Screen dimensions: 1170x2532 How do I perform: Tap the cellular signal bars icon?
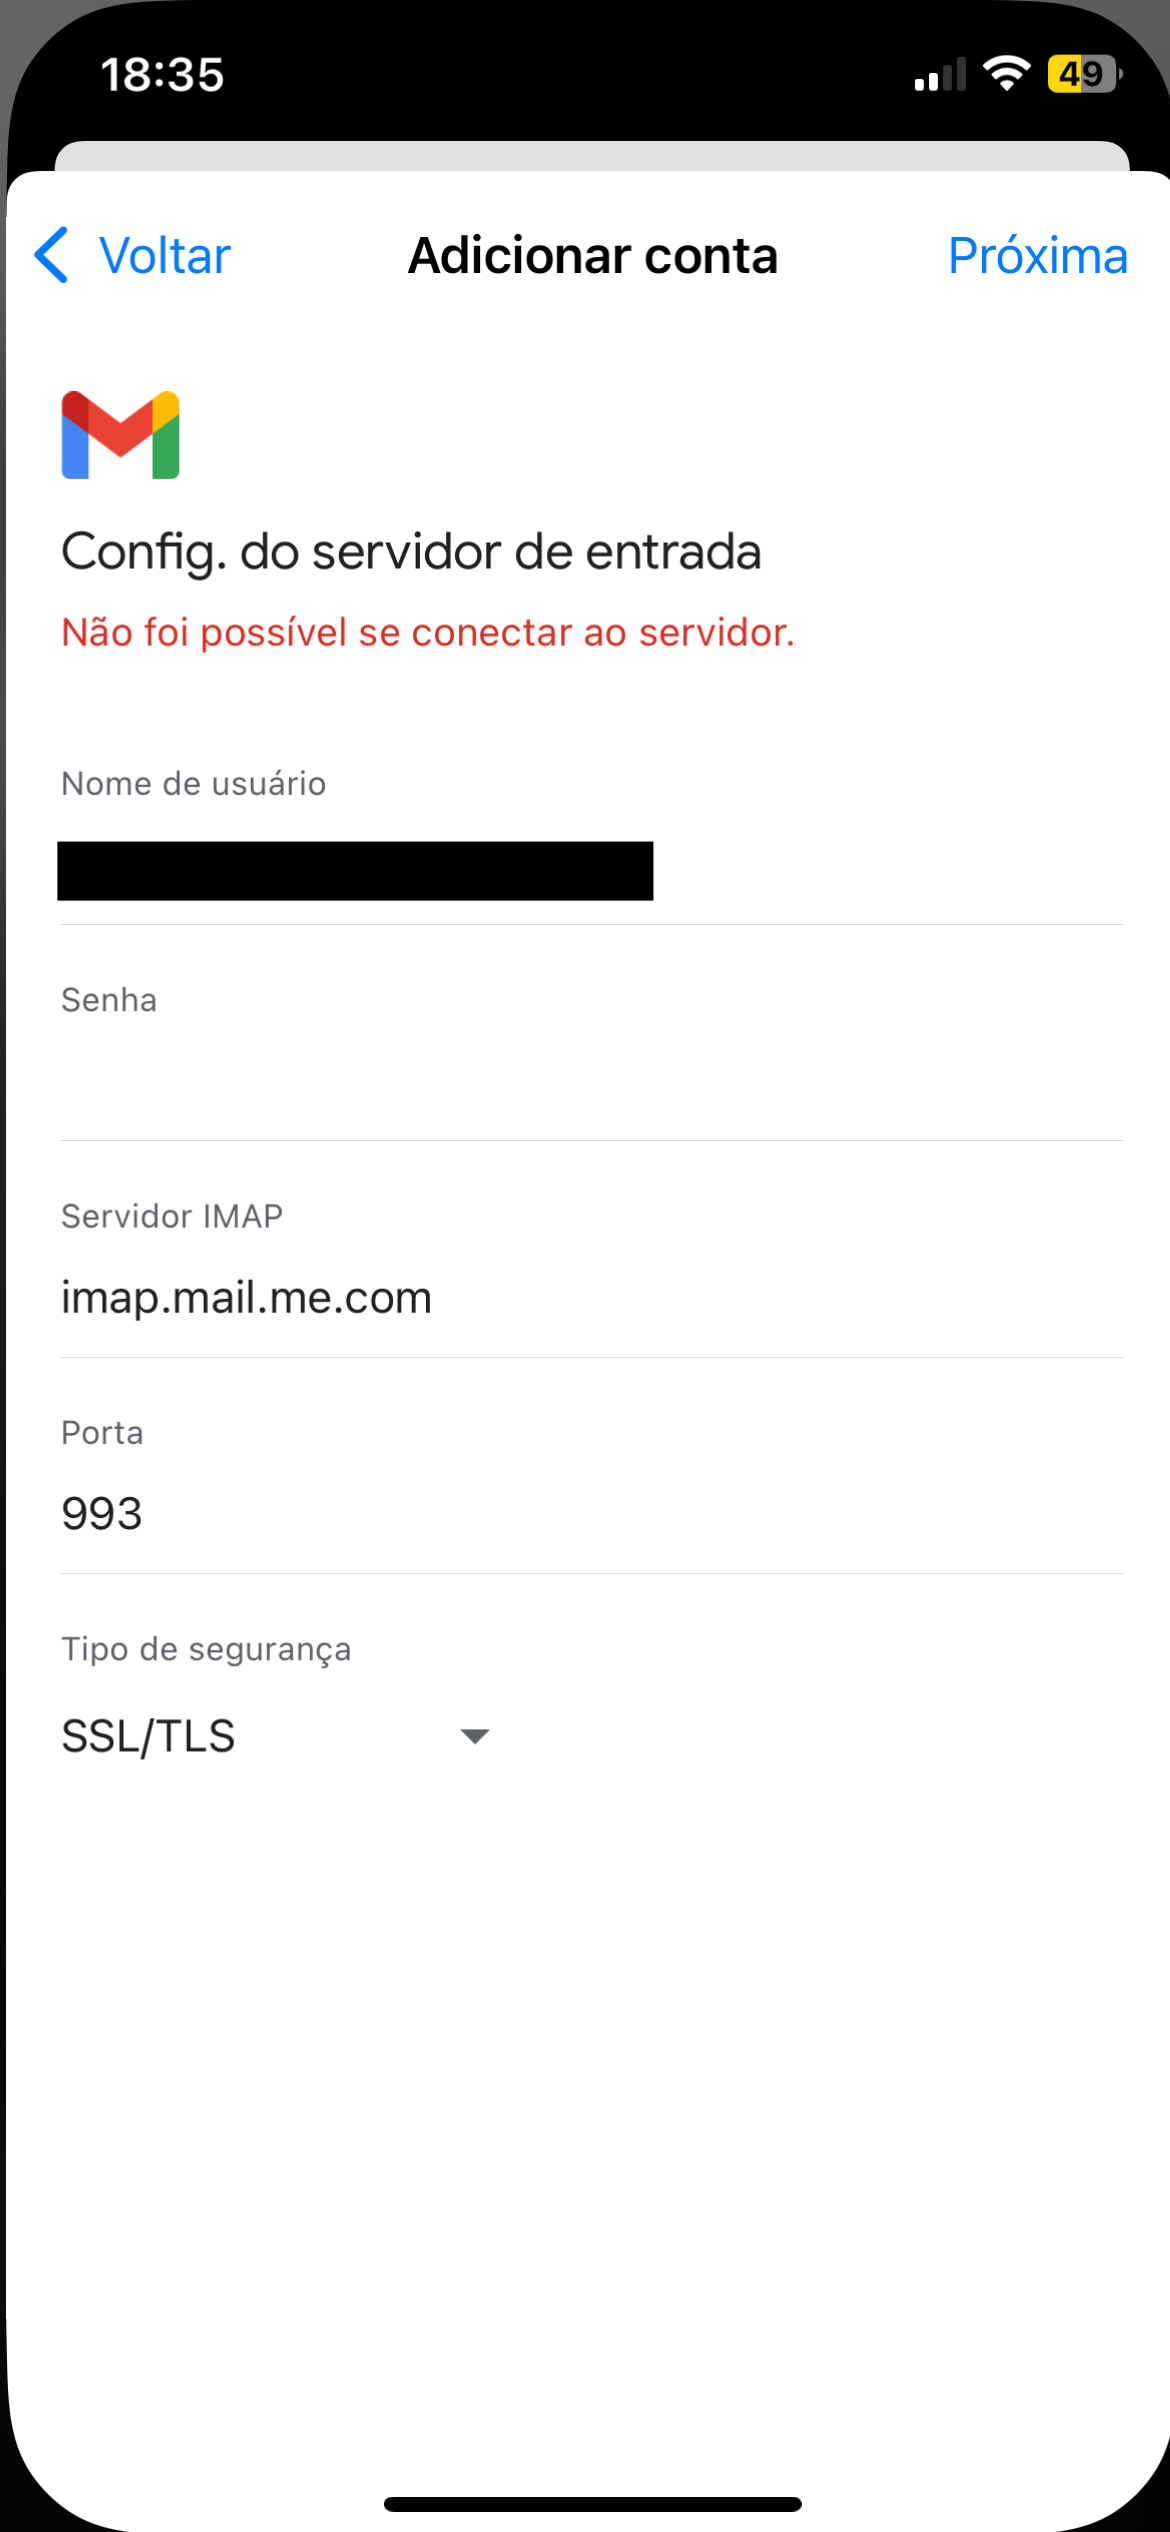939,75
